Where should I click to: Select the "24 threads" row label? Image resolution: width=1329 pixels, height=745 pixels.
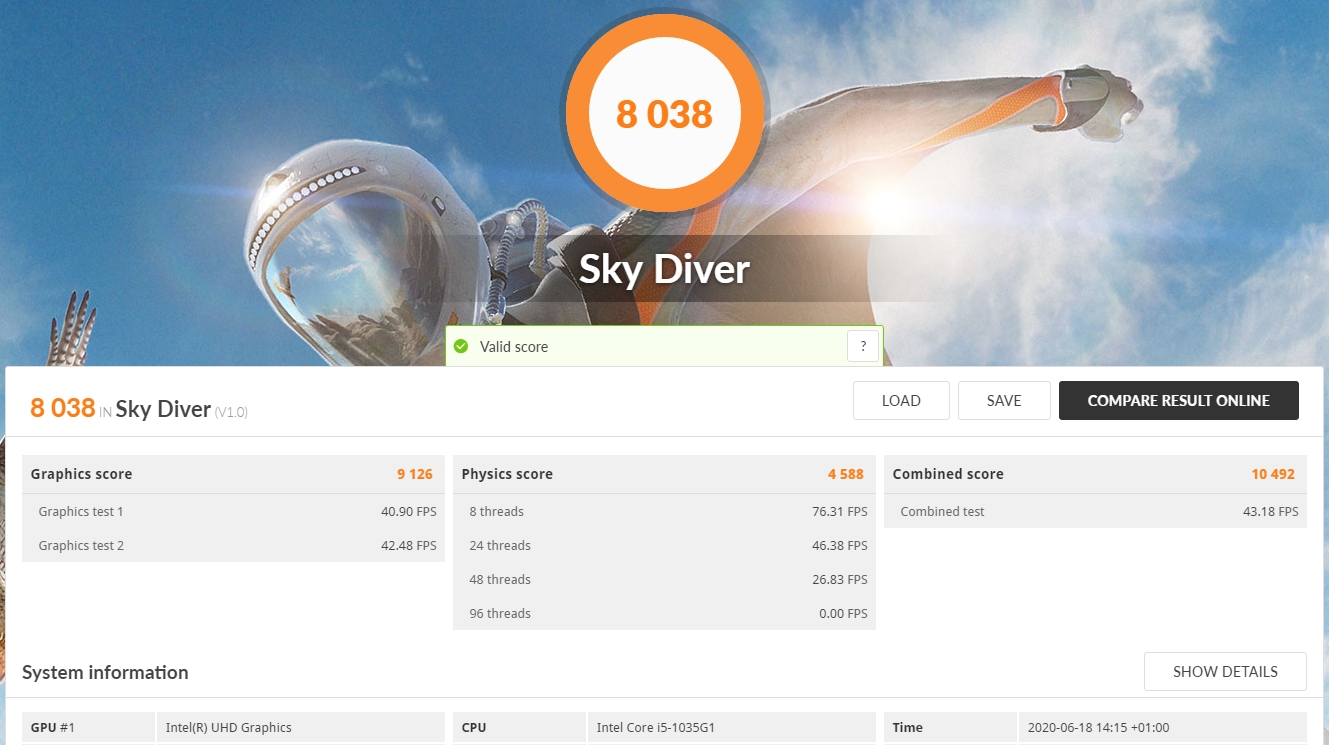coord(500,546)
